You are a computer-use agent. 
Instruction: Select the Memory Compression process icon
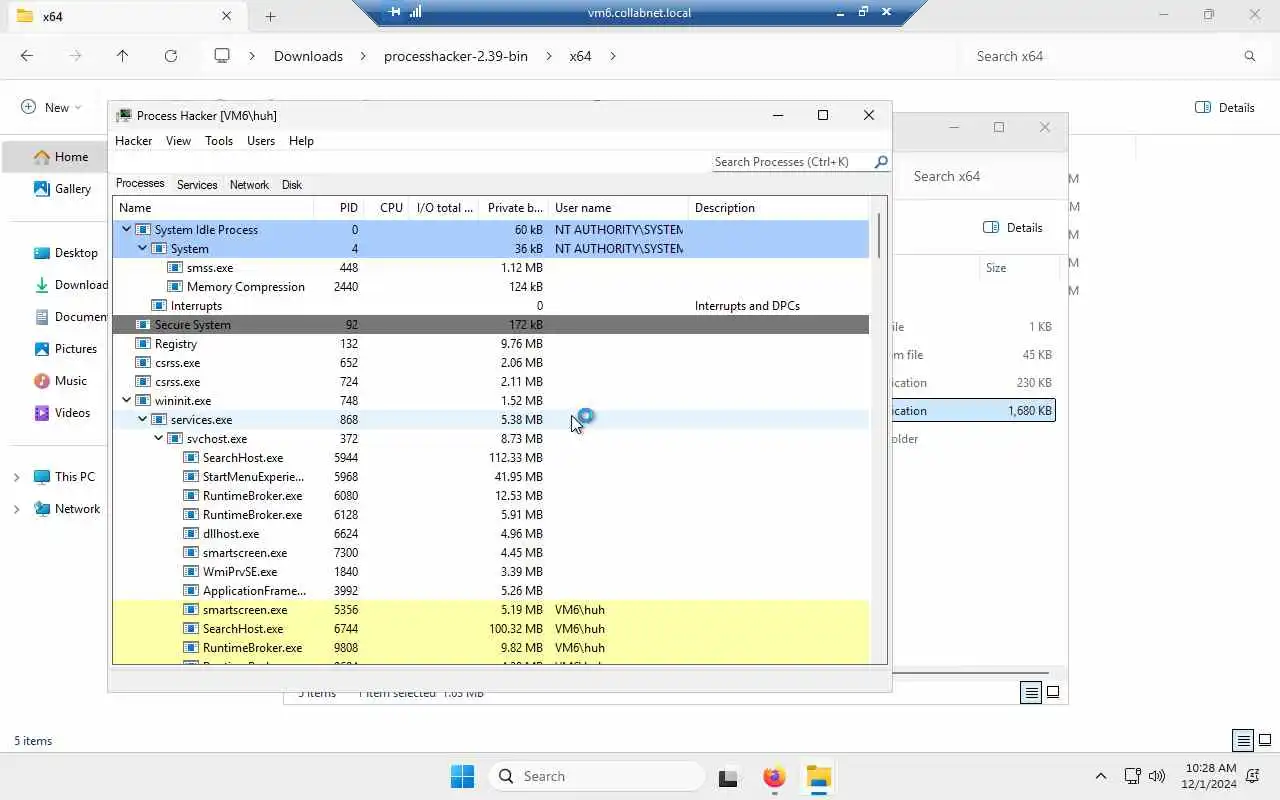175,287
